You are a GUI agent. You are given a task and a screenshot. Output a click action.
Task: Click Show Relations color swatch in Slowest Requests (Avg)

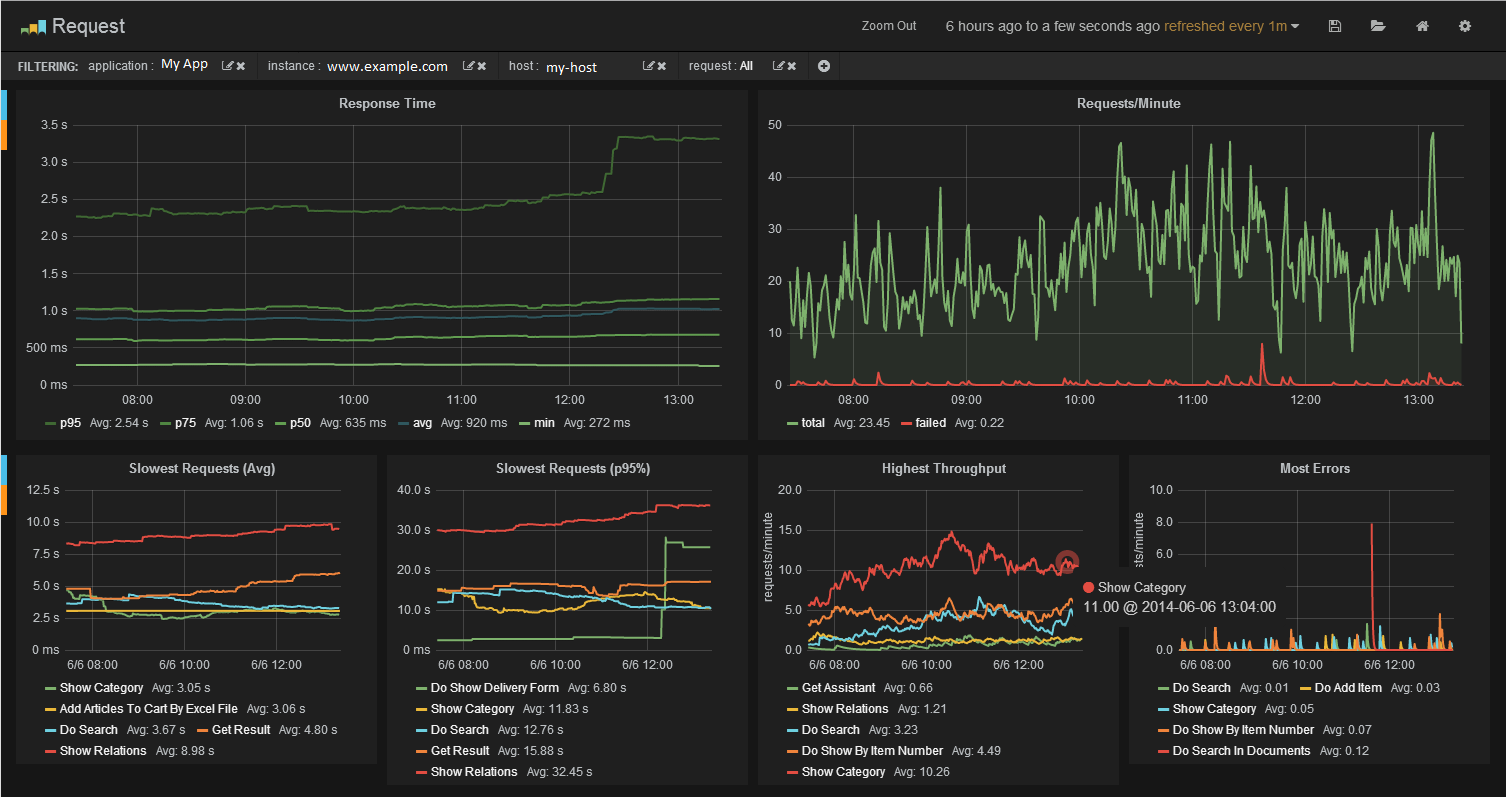[x=50, y=752]
